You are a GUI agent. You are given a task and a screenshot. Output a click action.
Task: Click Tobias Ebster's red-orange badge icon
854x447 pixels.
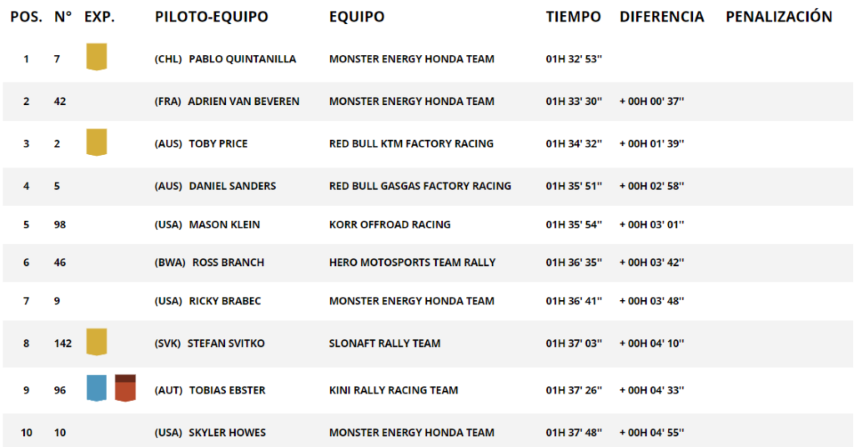[x=125, y=388]
